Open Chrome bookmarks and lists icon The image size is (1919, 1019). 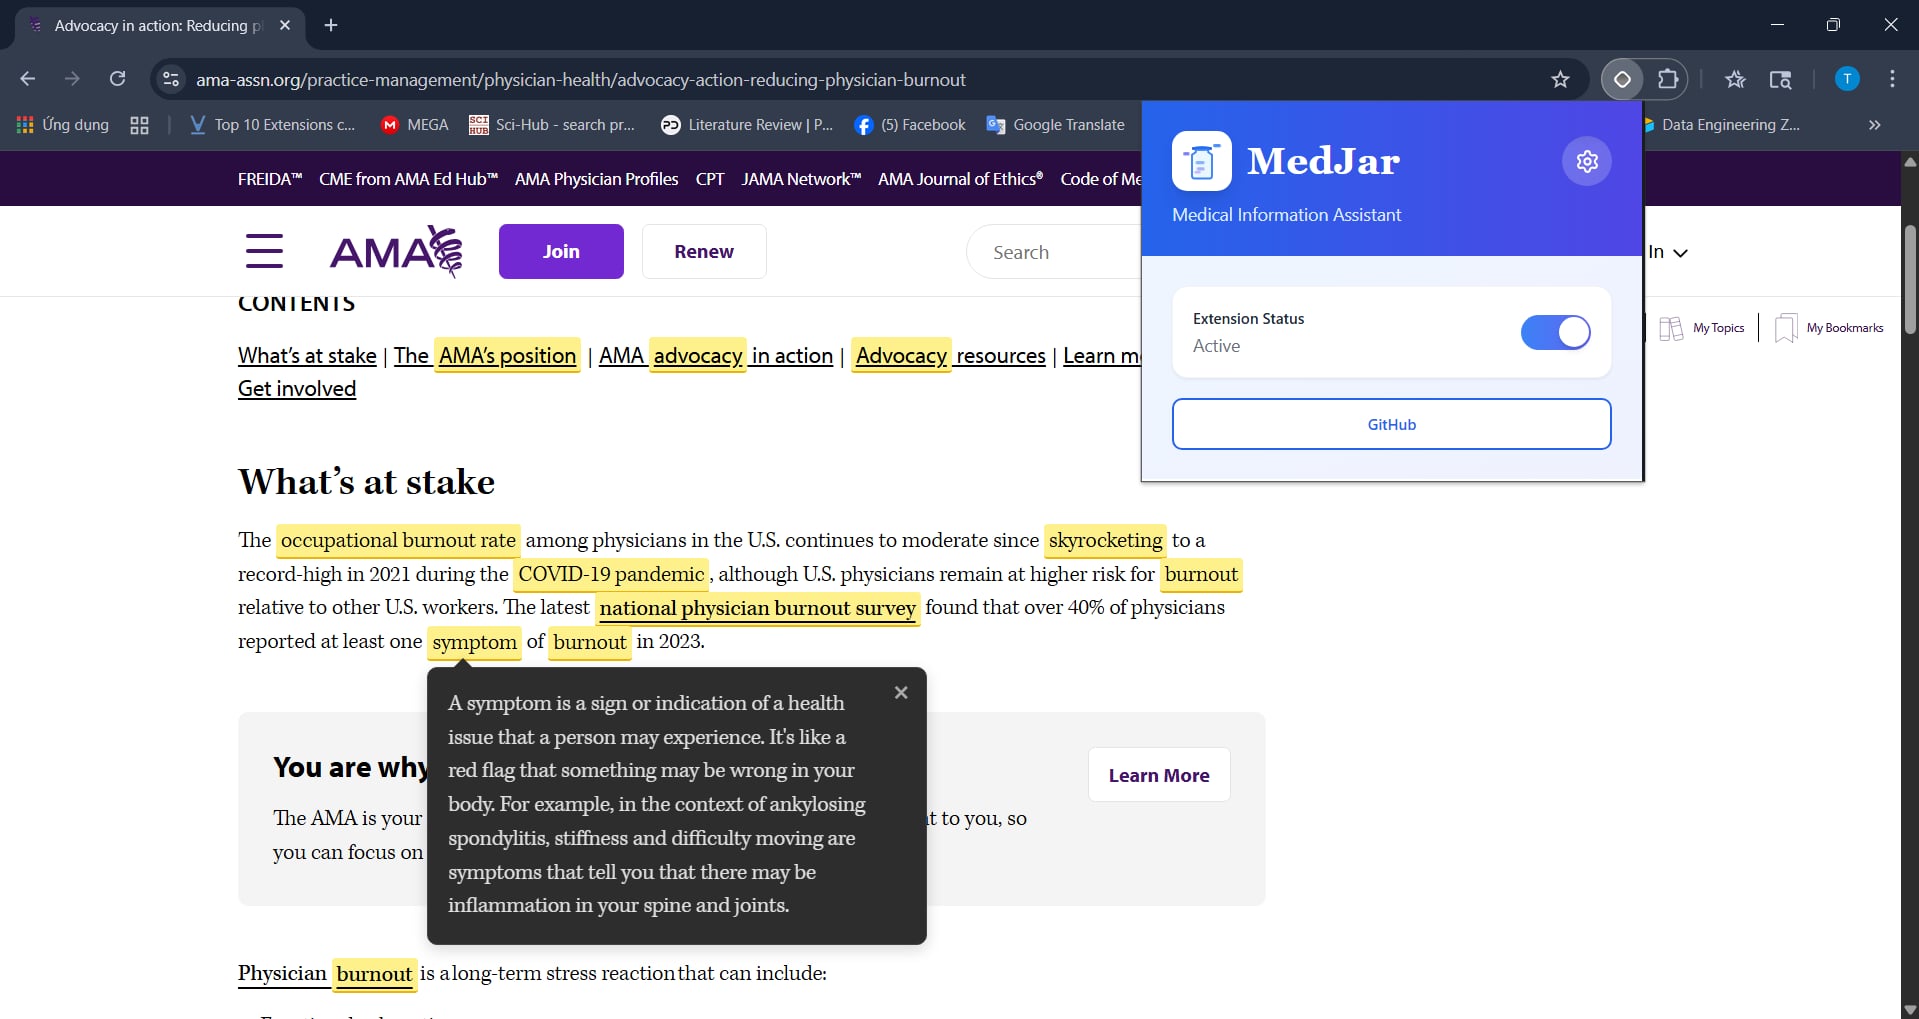point(1735,79)
